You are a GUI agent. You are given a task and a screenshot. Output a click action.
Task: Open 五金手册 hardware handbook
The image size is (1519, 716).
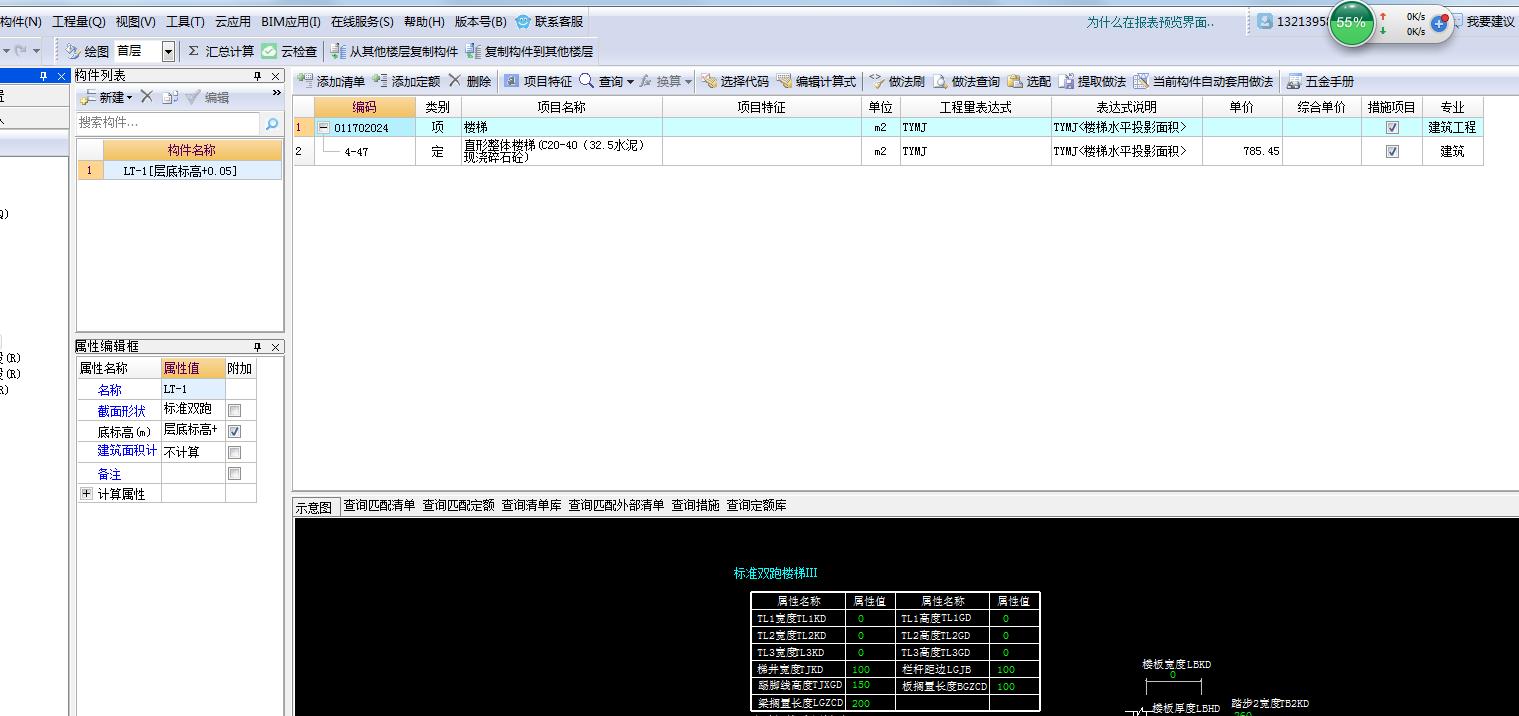[1320, 81]
